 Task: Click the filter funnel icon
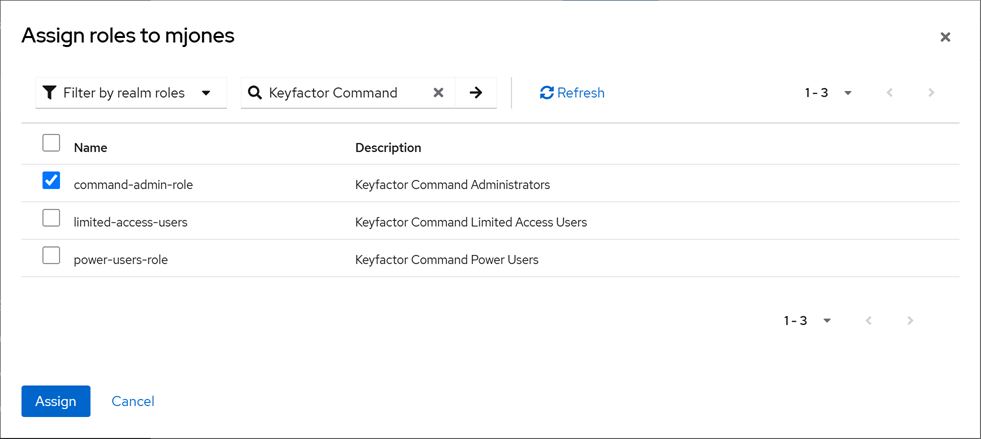49,93
